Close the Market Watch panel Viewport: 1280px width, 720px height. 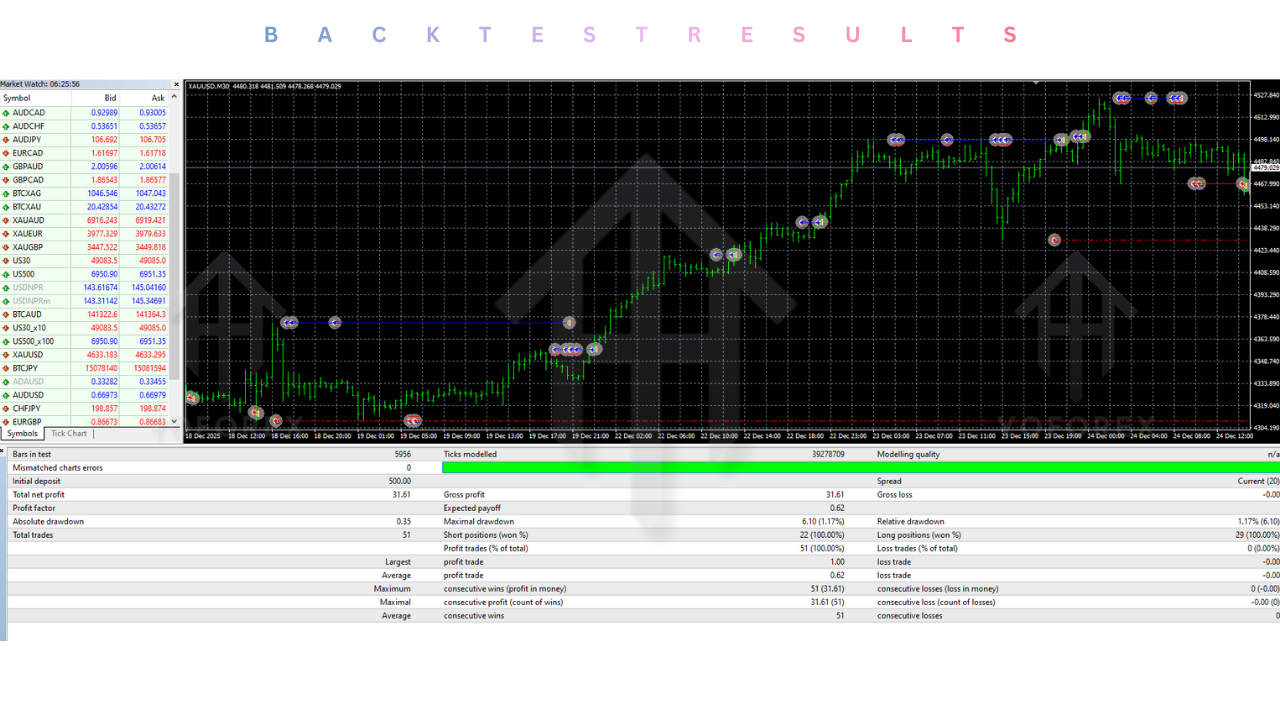click(x=175, y=83)
